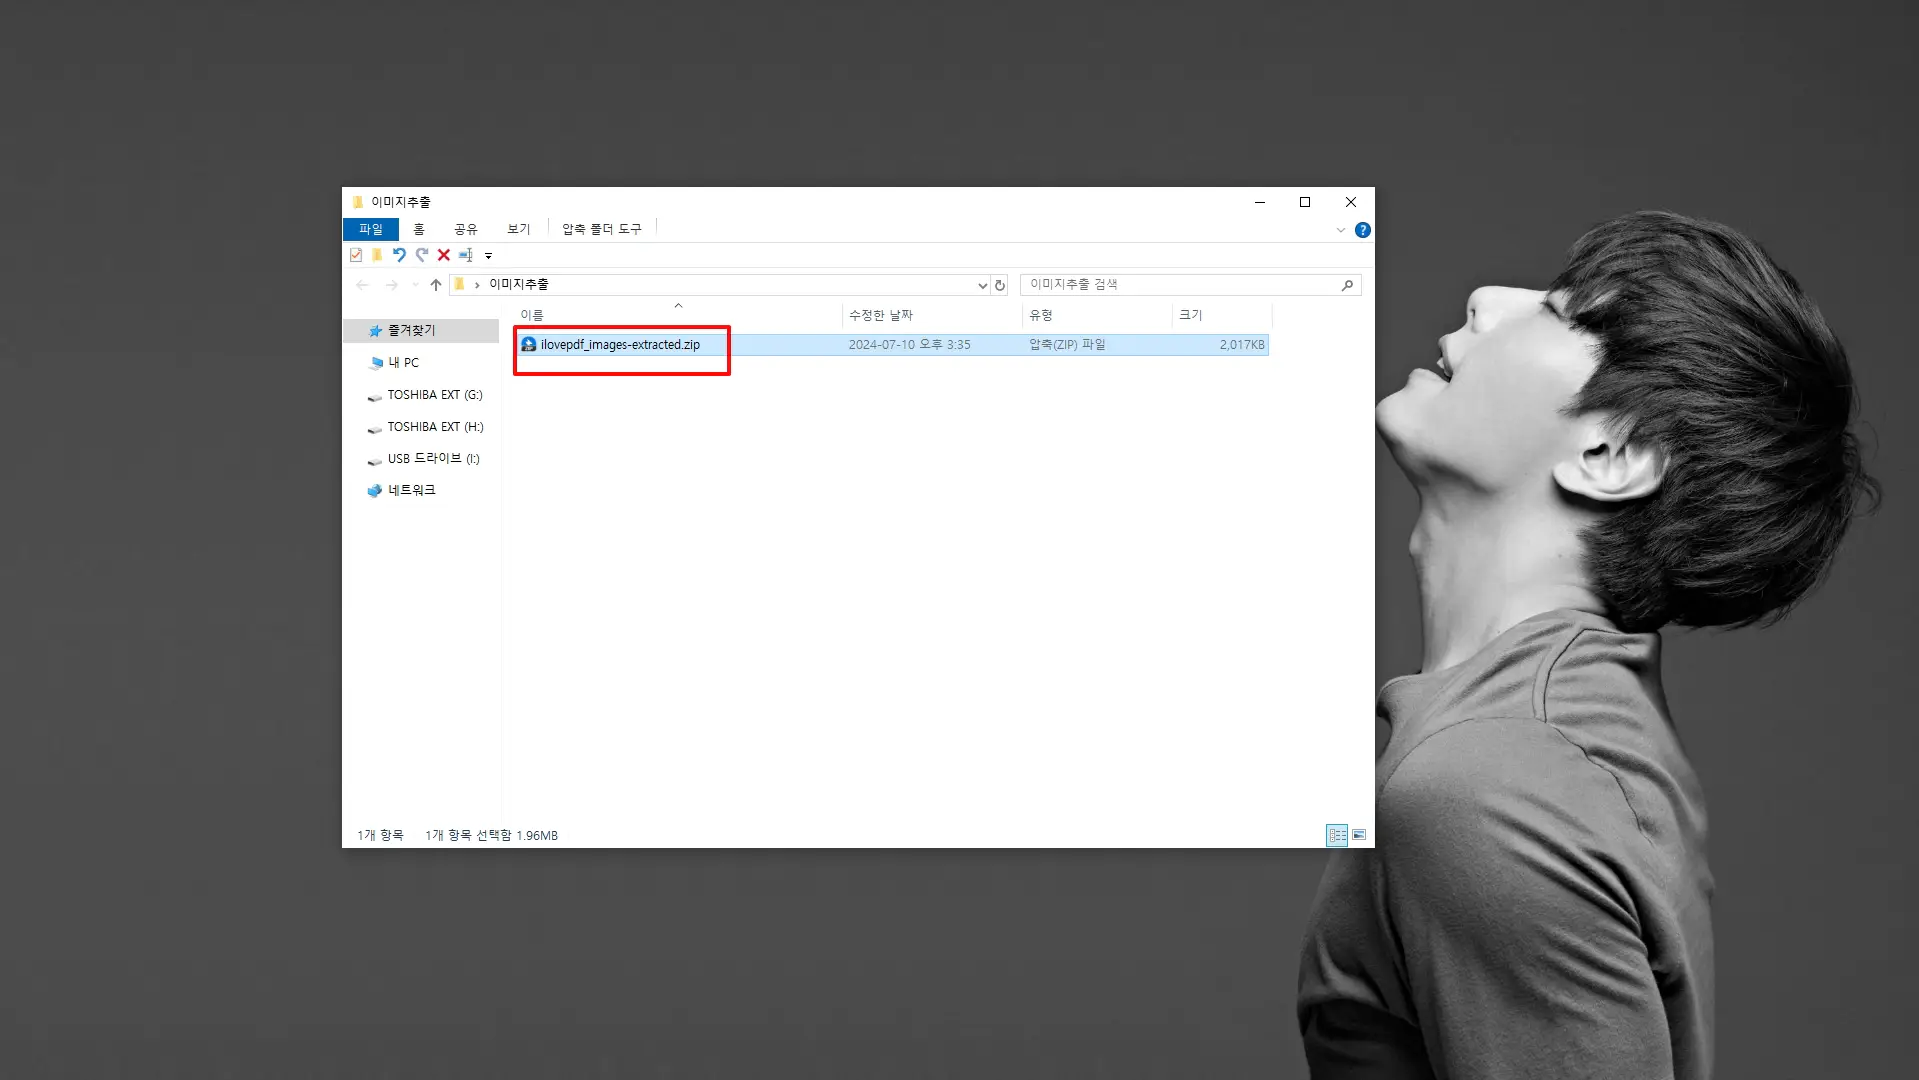This screenshot has height=1080, width=1919.
Task: Click the Redo arrow icon
Action: [422, 255]
